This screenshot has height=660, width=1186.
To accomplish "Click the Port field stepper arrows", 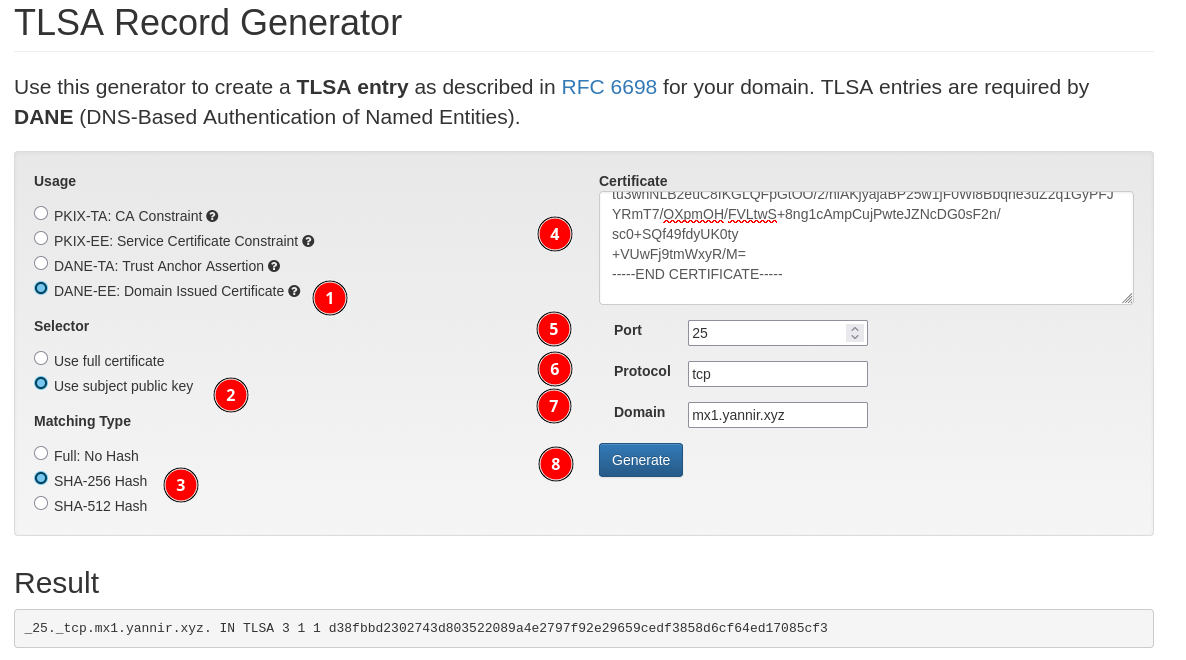I will (x=854, y=333).
